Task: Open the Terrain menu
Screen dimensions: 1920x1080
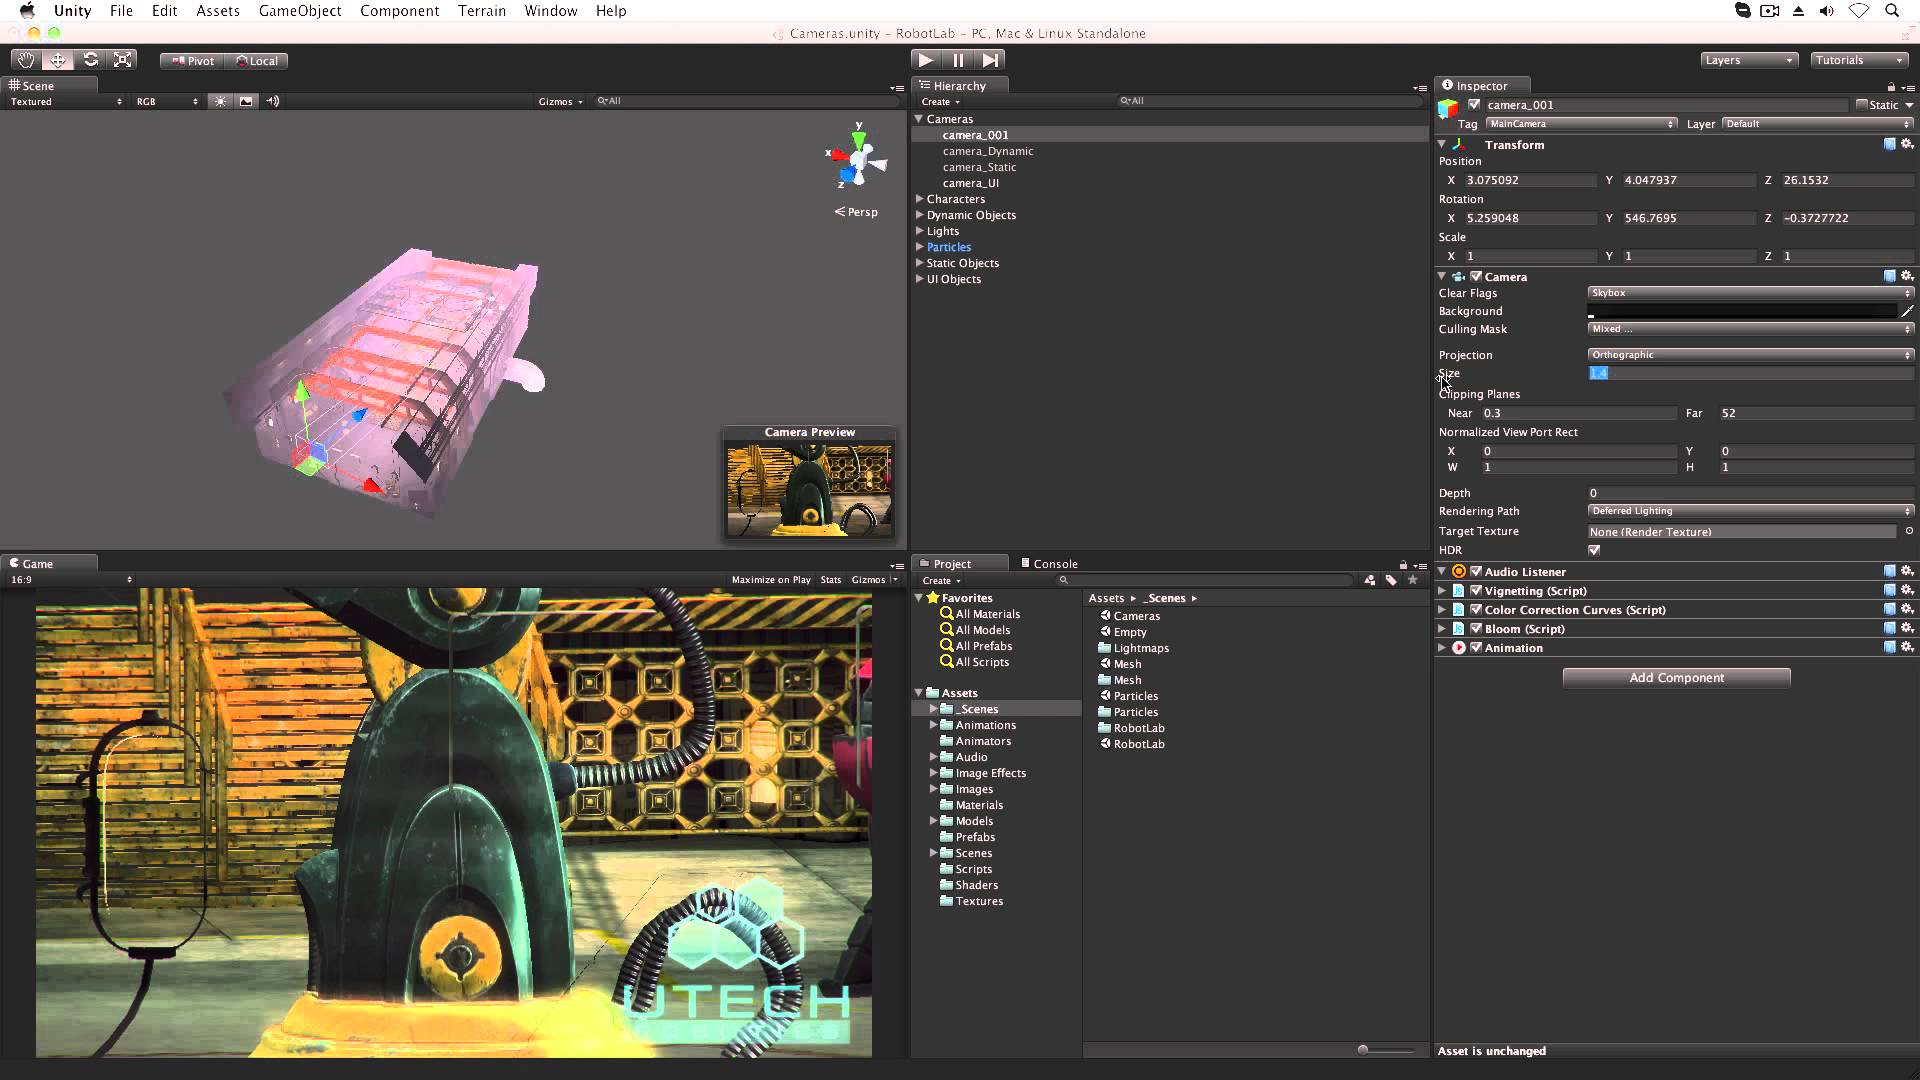Action: tap(482, 11)
